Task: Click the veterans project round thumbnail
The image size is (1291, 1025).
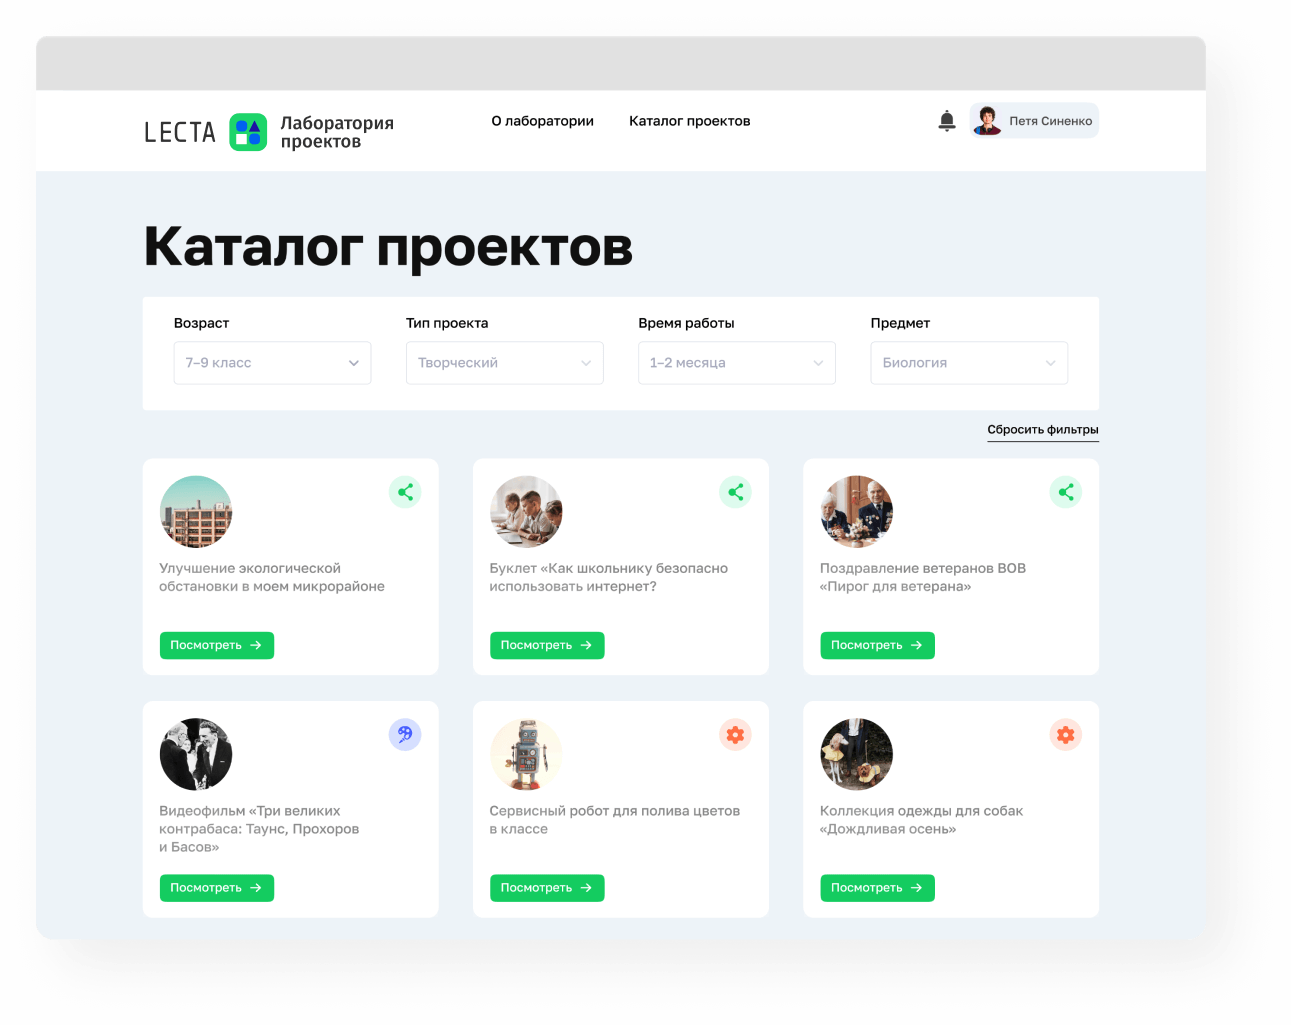Action: (x=856, y=512)
